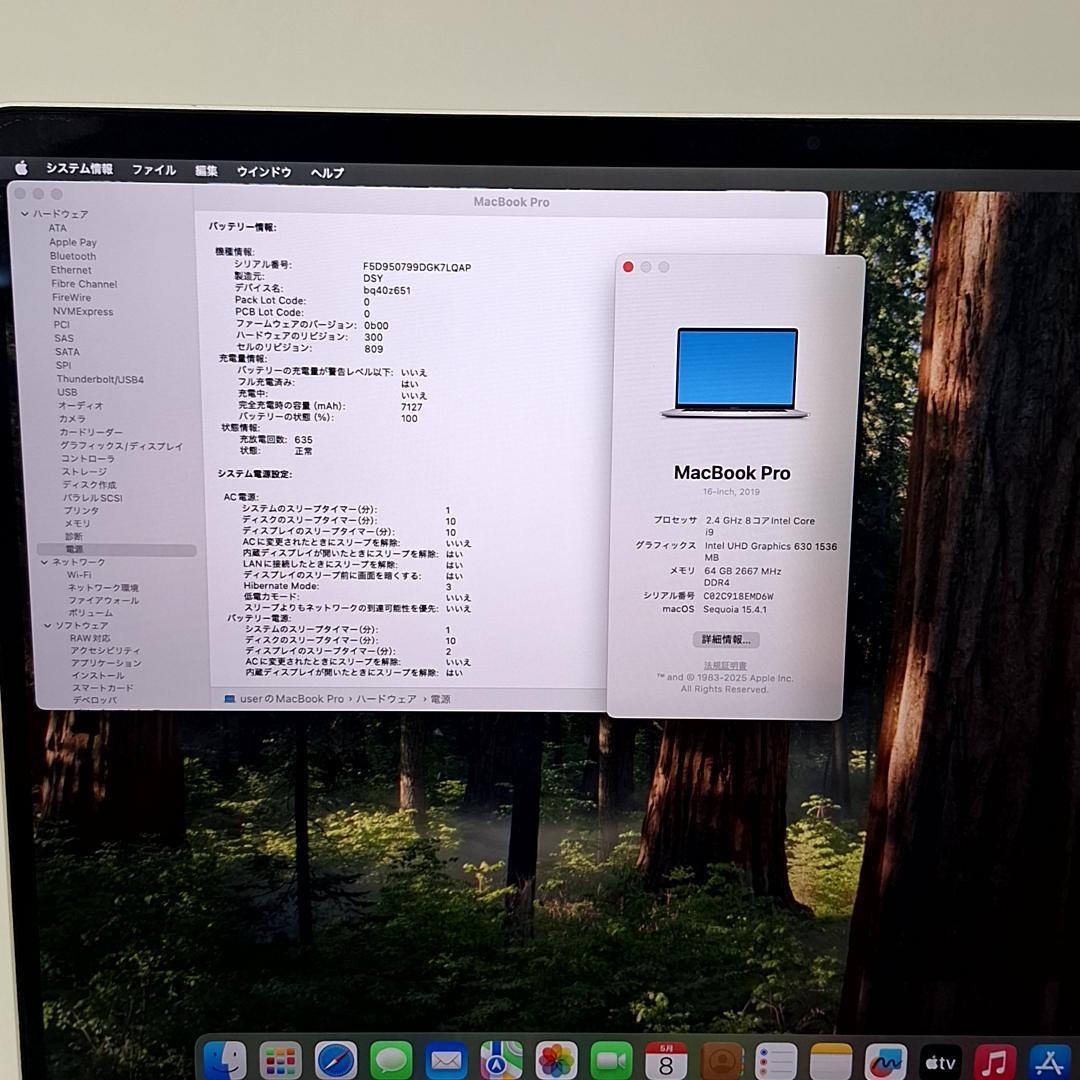Open the ヘルプ menu
Screen dimensions: 1080x1080
(327, 172)
